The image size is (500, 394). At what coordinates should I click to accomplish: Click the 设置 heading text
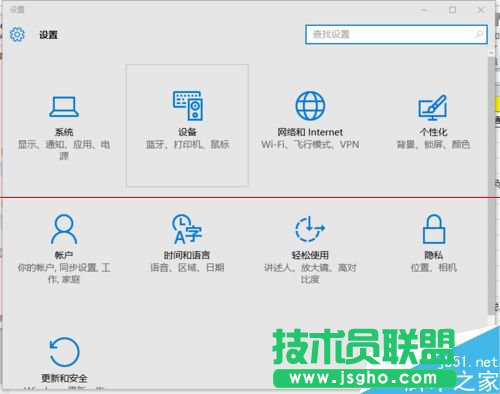(x=48, y=35)
